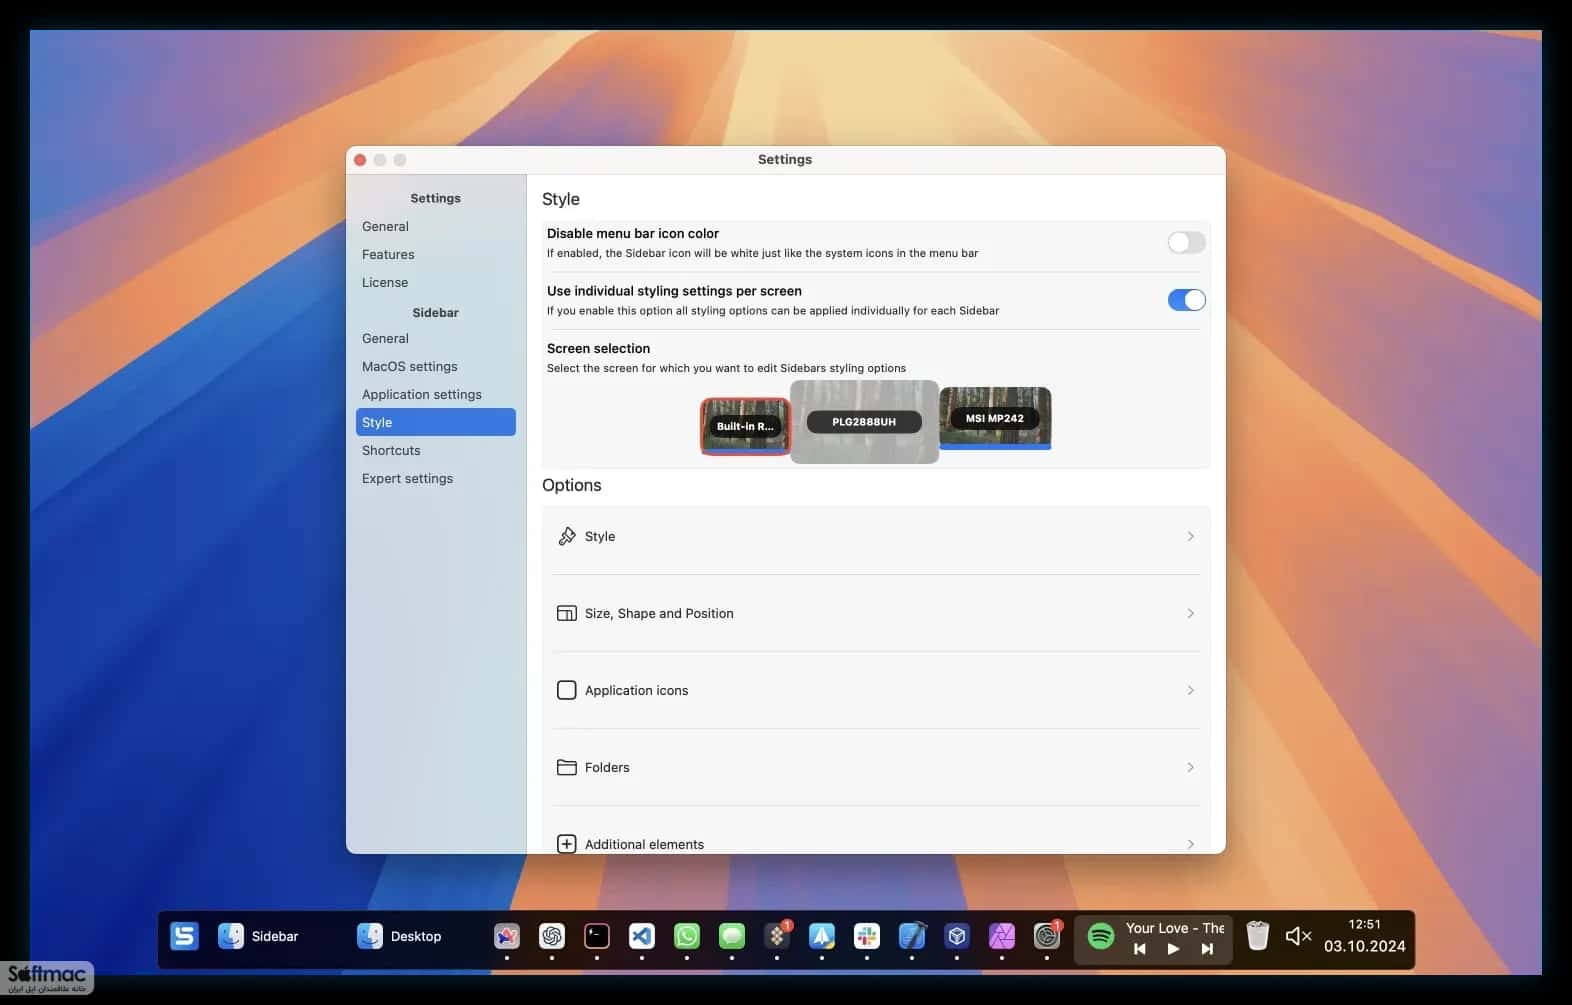Play the Spotify track

coord(1173,949)
